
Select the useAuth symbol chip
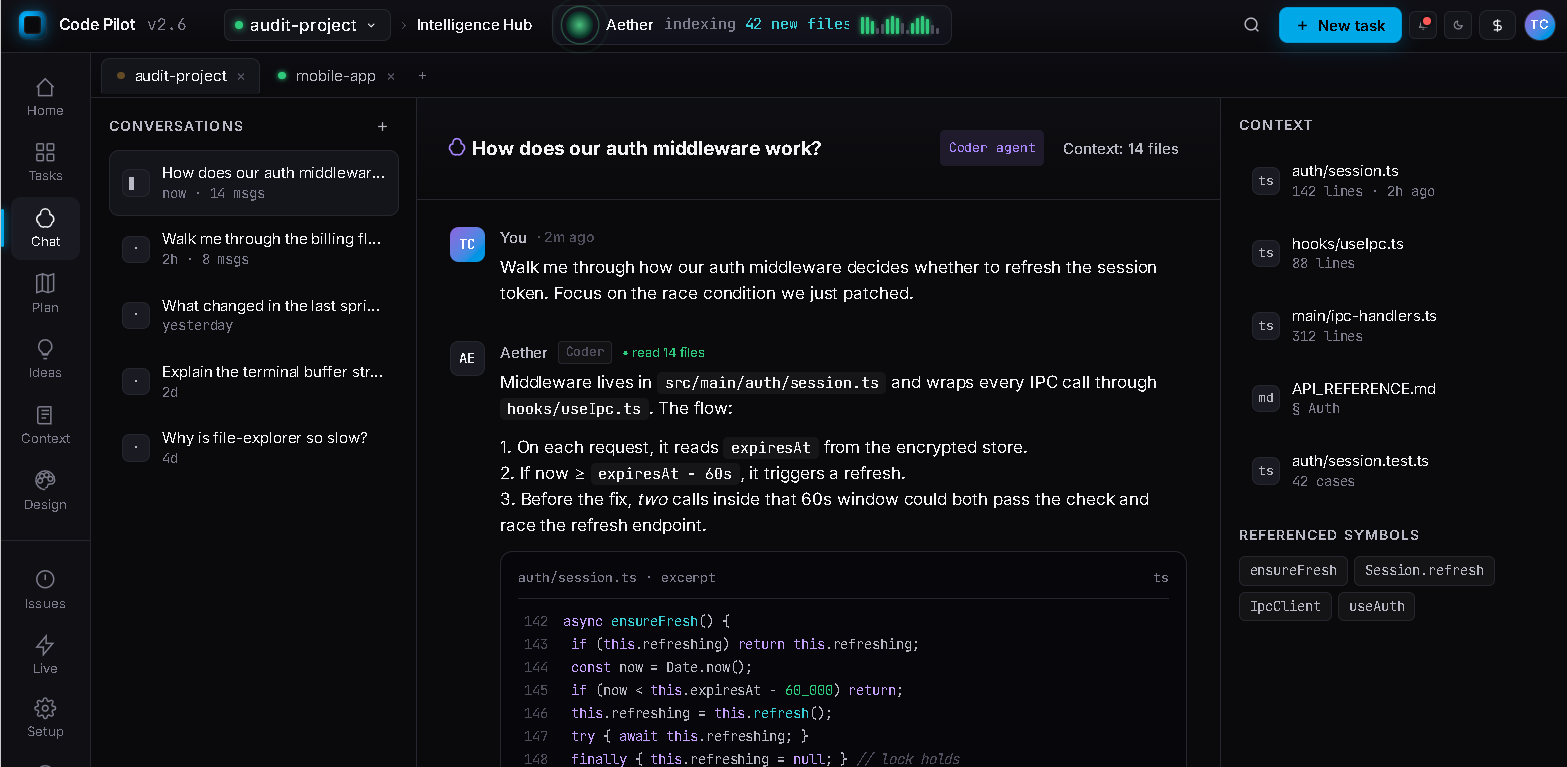pos(1376,606)
